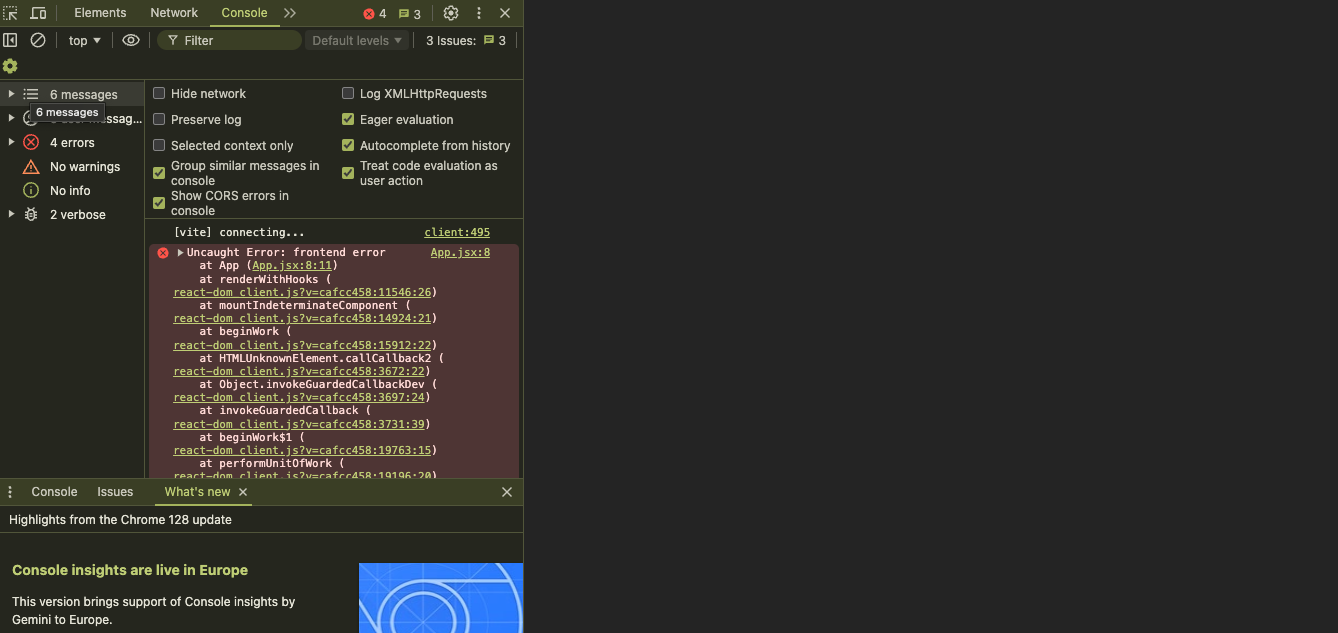Enable Preserve log checkbox

[x=159, y=119]
